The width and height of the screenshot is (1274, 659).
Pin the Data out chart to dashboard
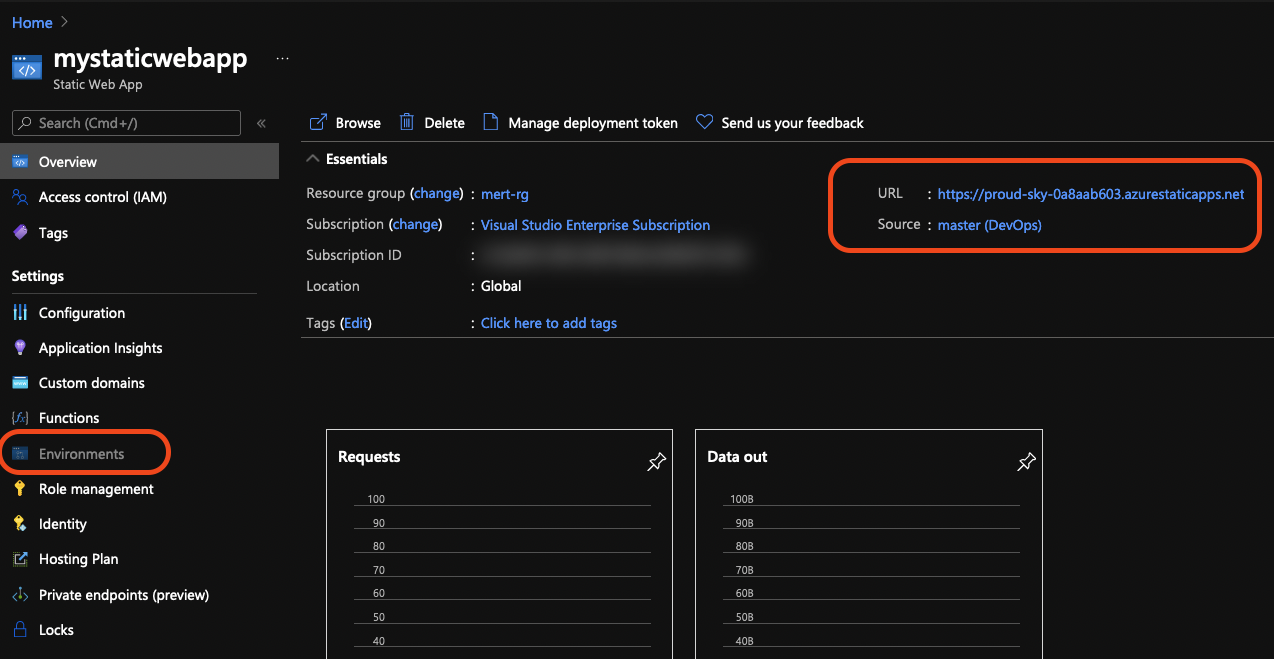pos(1026,461)
